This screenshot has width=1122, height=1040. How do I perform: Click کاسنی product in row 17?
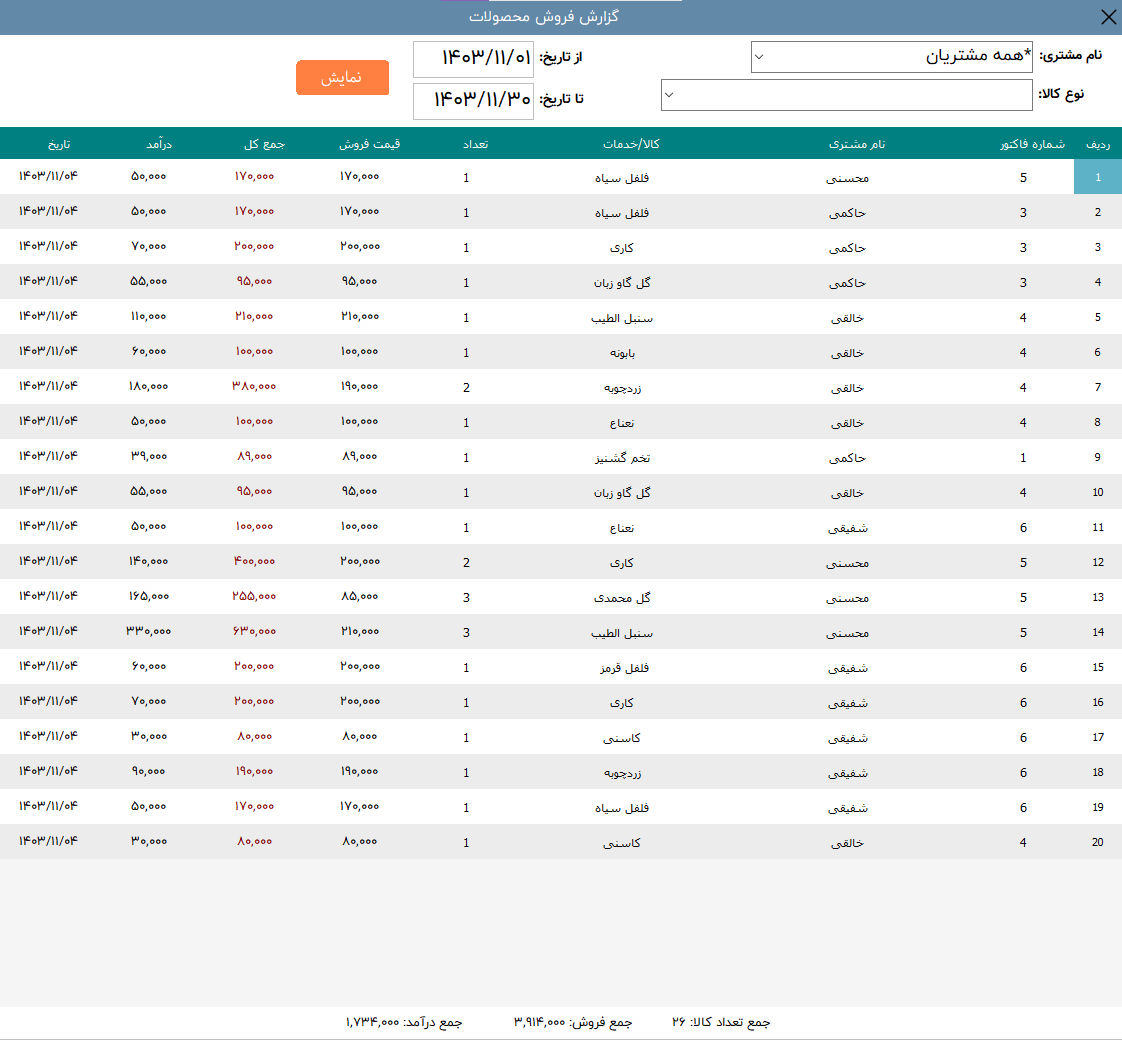coord(622,738)
